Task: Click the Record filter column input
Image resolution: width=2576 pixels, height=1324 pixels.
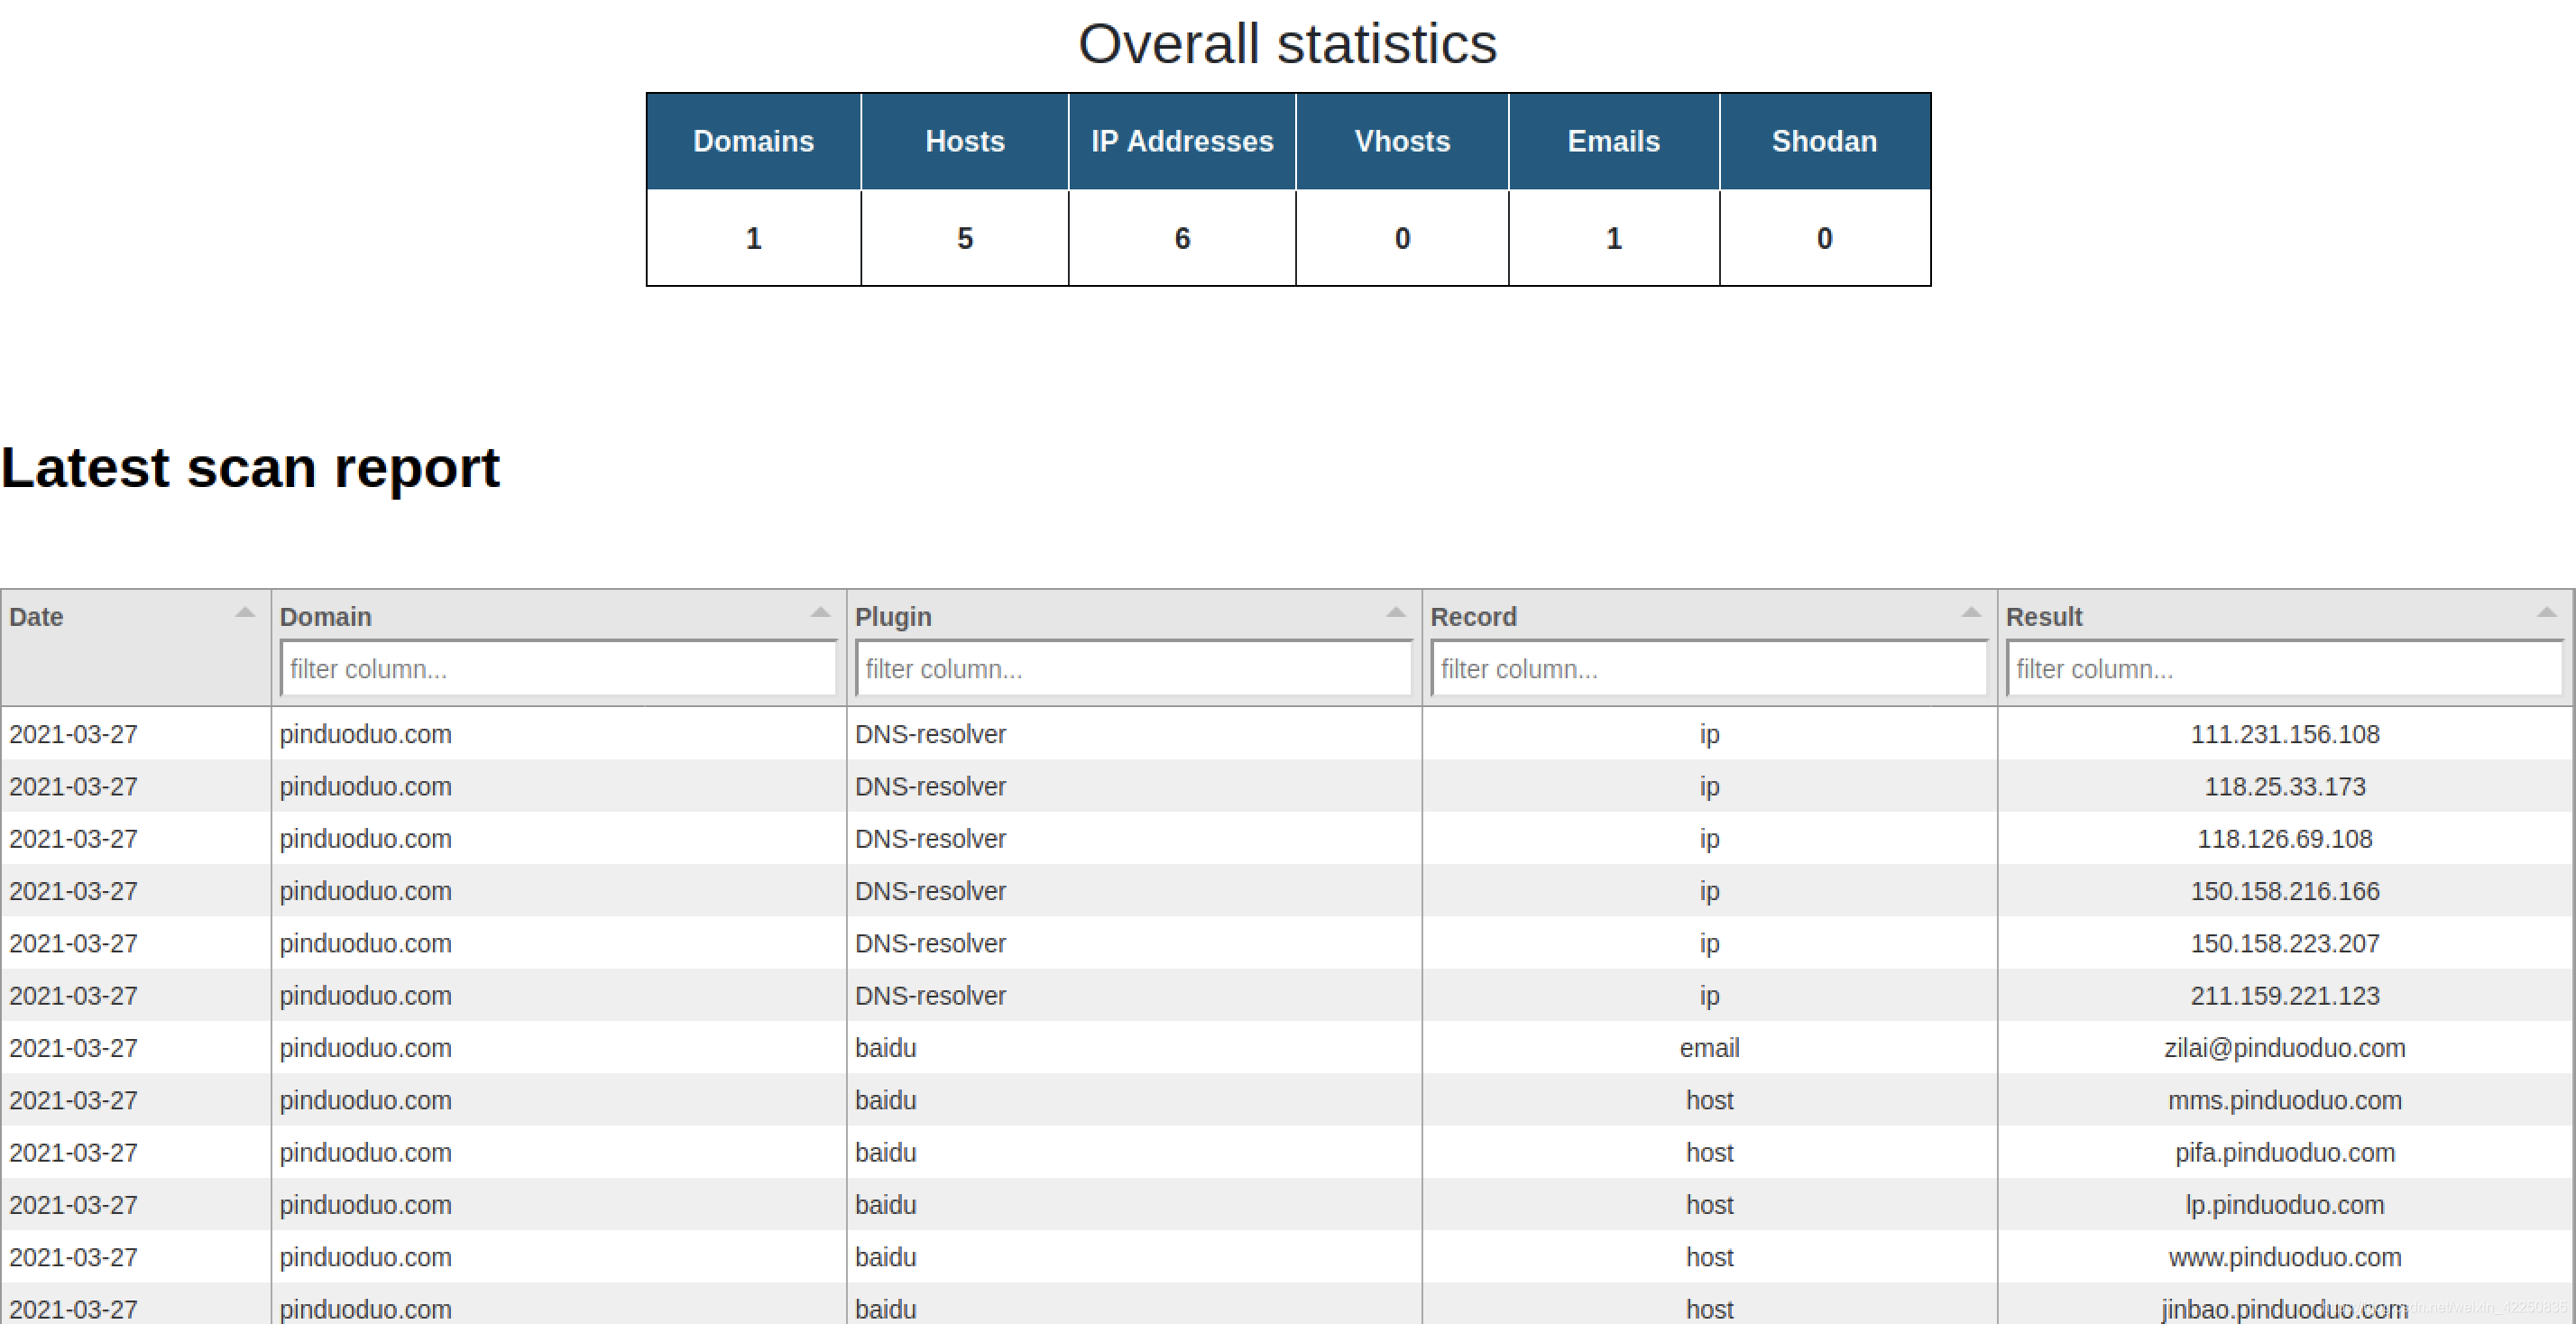Action: coord(1709,668)
